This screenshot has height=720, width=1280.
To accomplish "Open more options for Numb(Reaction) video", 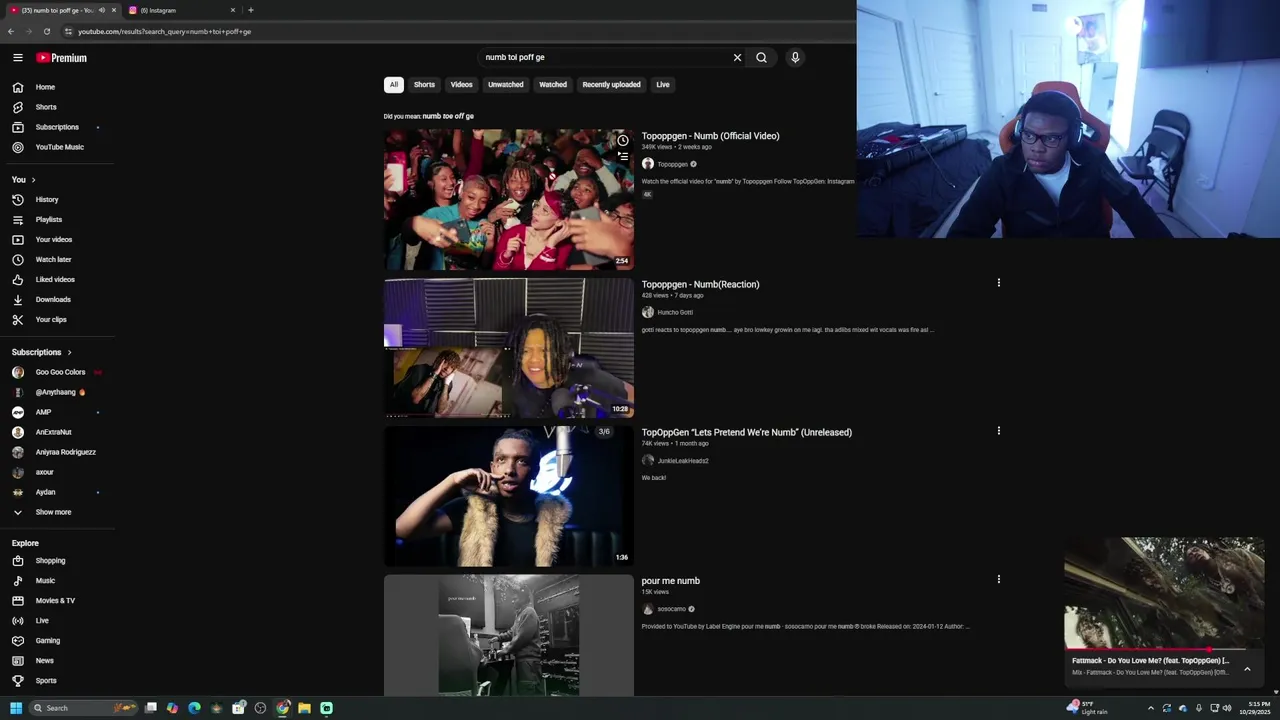I will pos(998,283).
